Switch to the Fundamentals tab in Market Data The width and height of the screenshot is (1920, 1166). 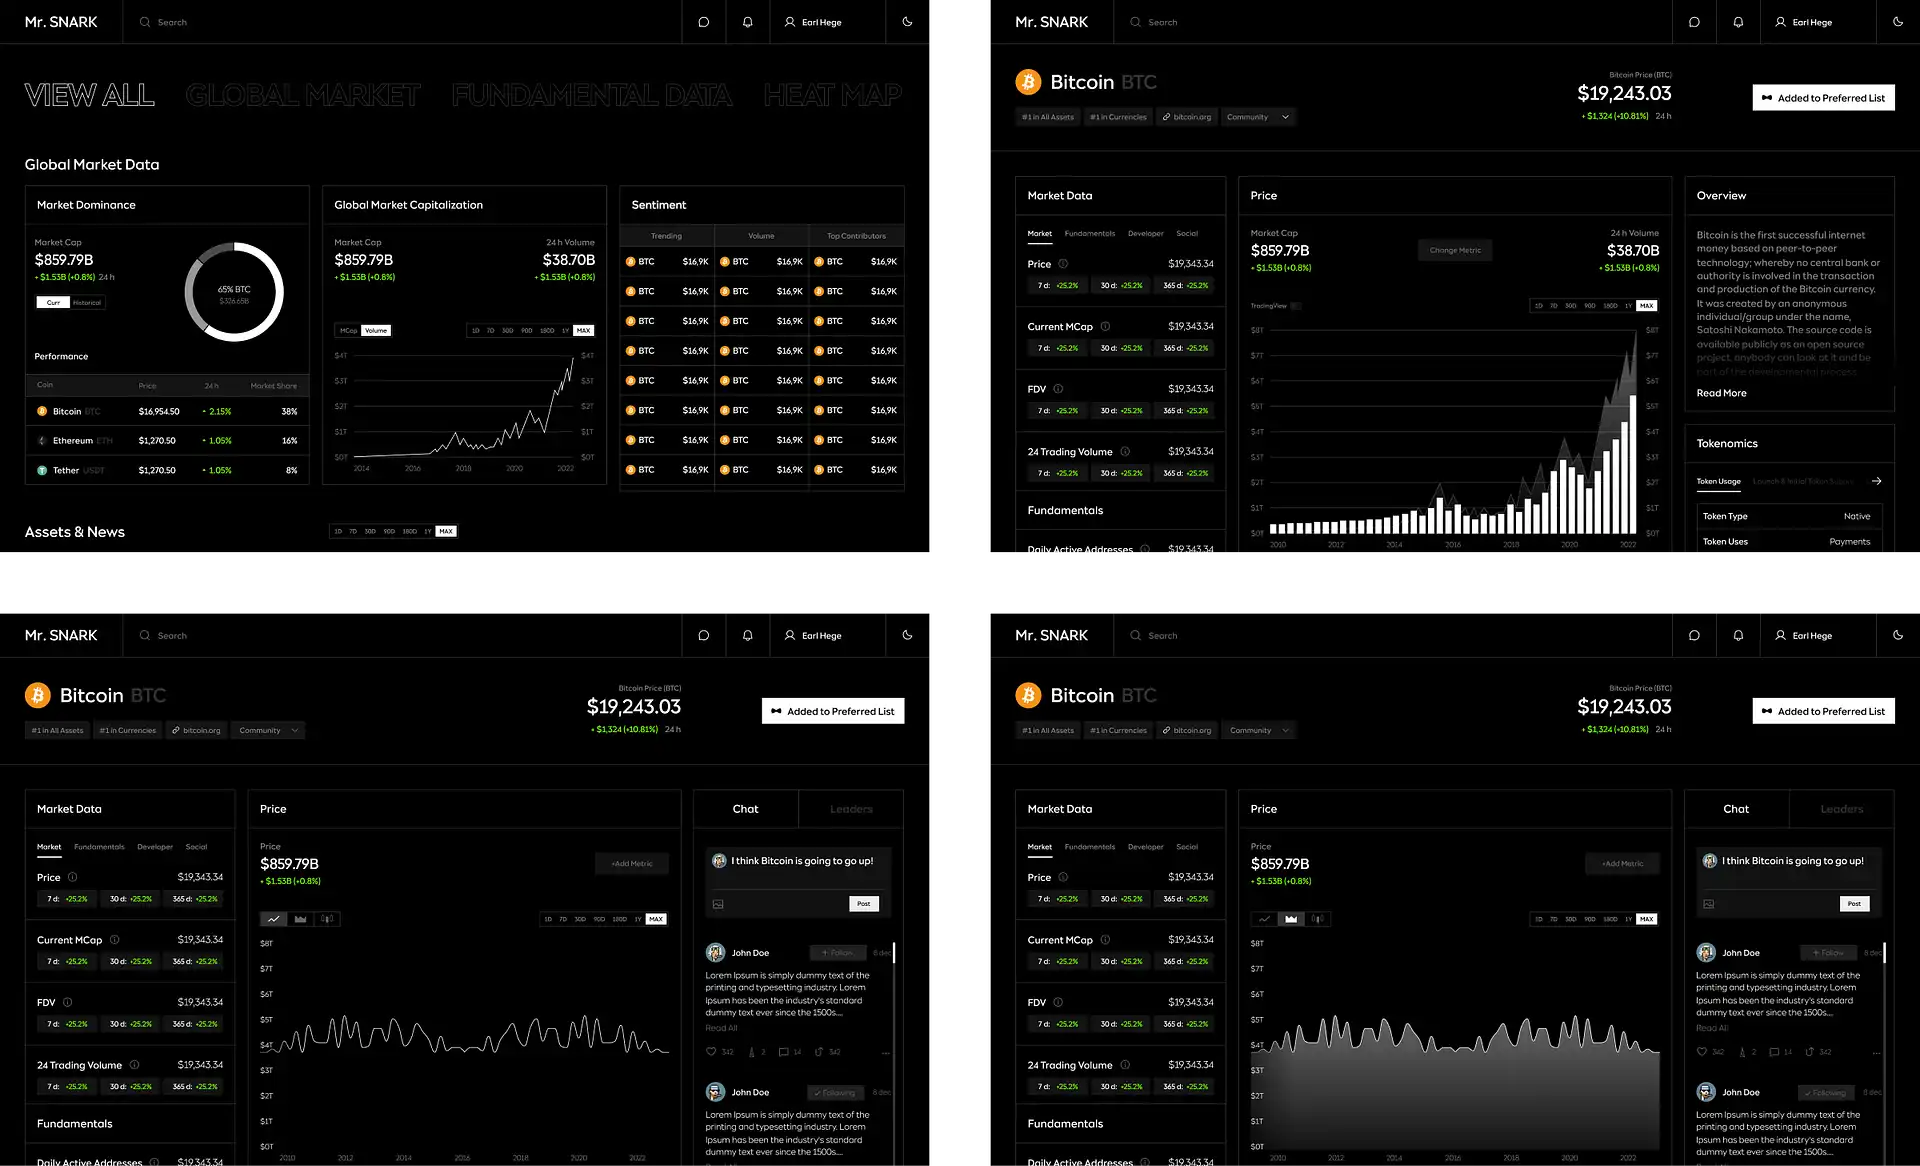click(x=1090, y=233)
